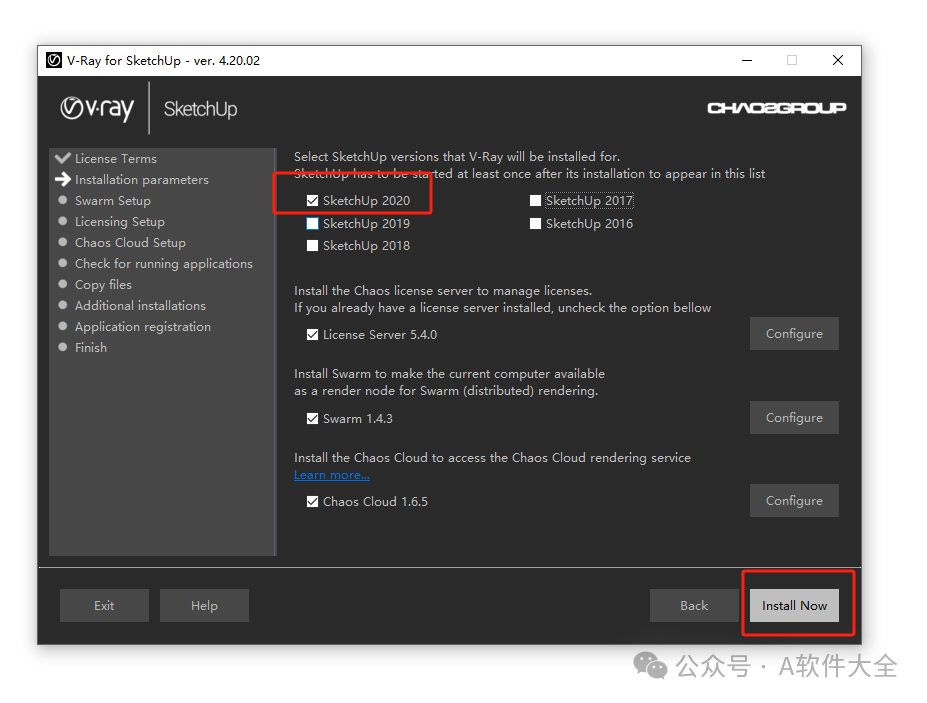Check the SketchUp 2020 checkbox
Viewport: 927px width, 703px height.
[312, 201]
